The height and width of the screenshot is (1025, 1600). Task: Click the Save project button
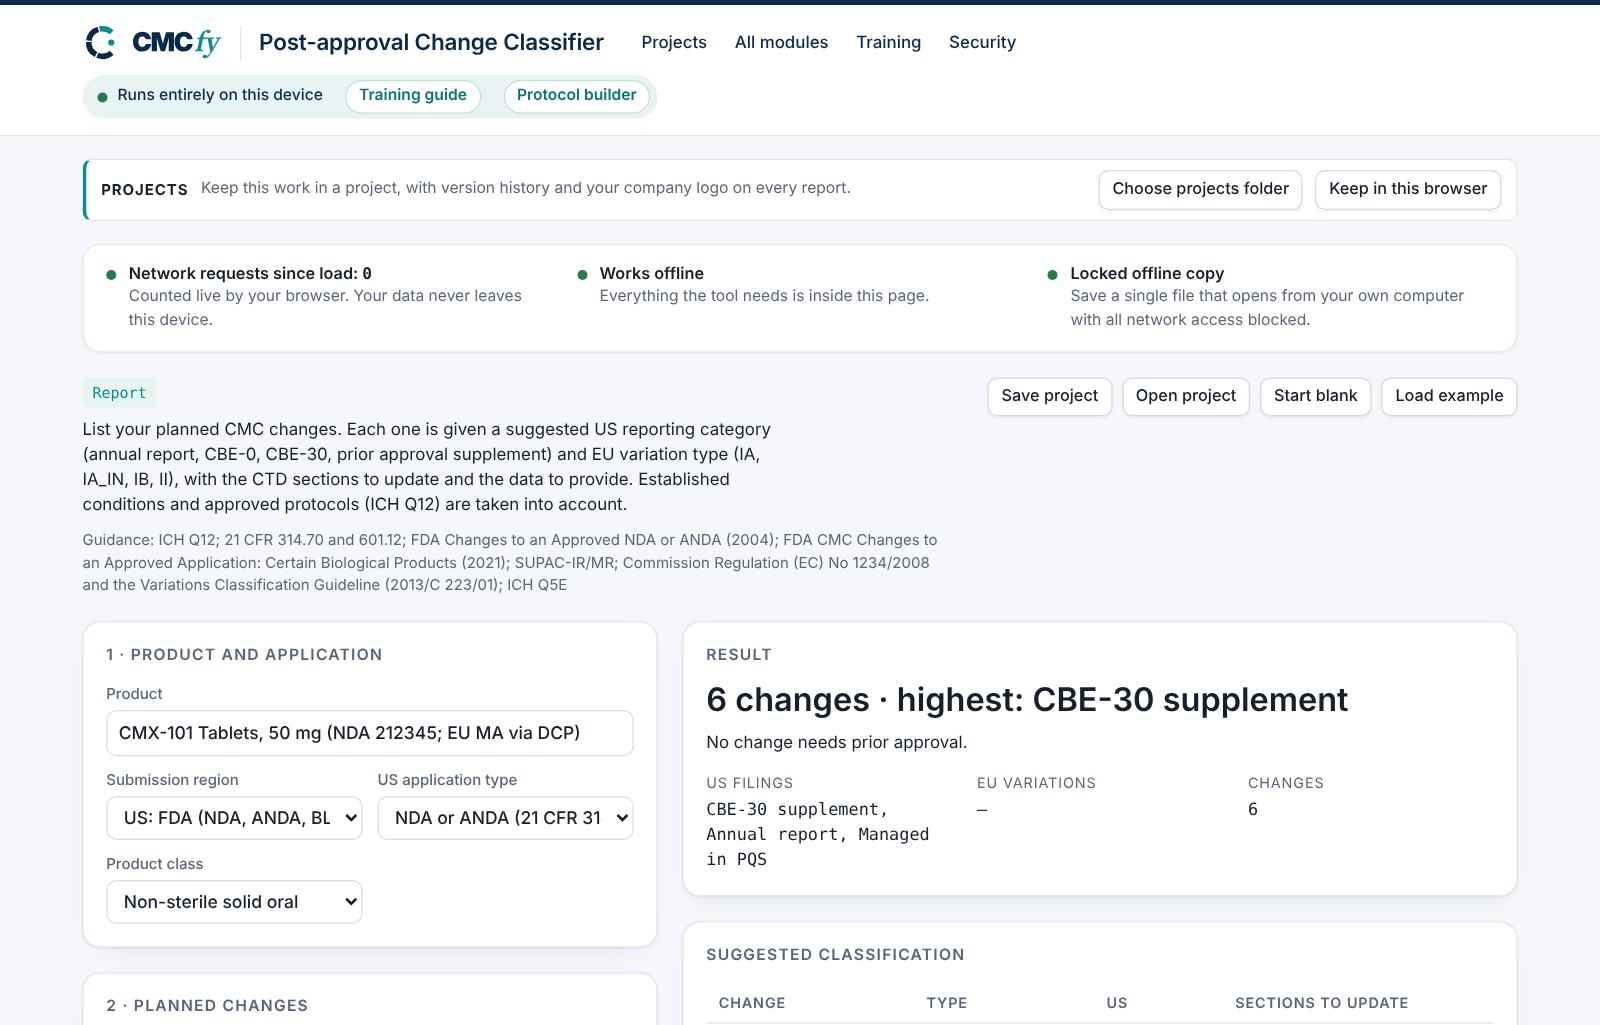pyautogui.click(x=1049, y=396)
